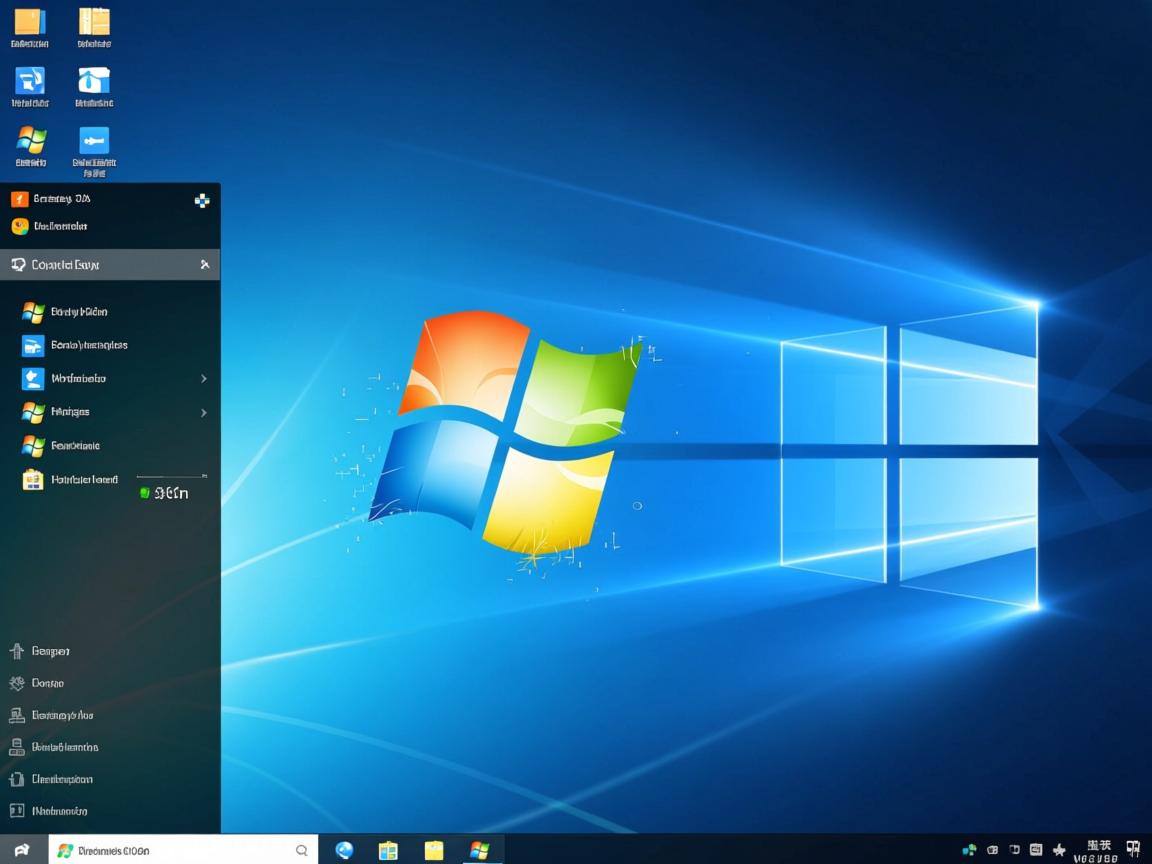Collapse the highlighted menu row using its arrow
Viewport: 1152px width, 864px height.
pyautogui.click(x=207, y=264)
